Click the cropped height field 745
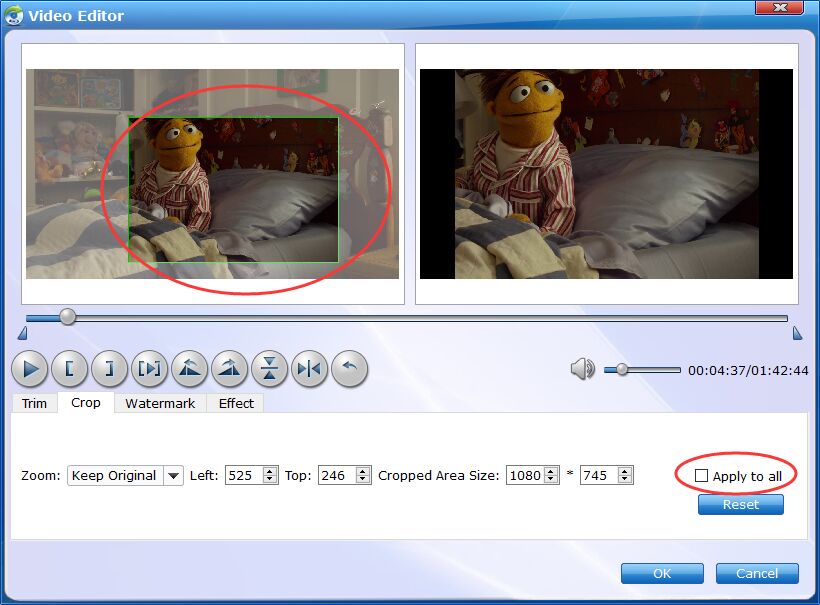This screenshot has width=820, height=605. 599,475
